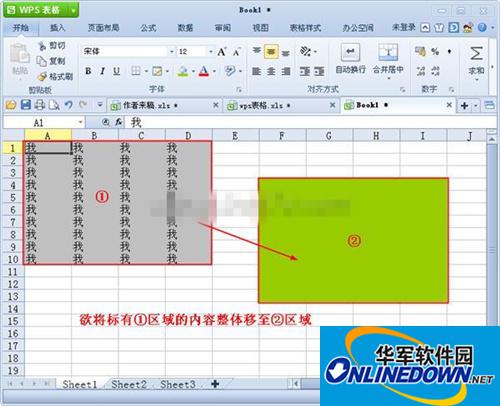
Task: Switch to wps表格.xls document tab
Action: coord(280,106)
